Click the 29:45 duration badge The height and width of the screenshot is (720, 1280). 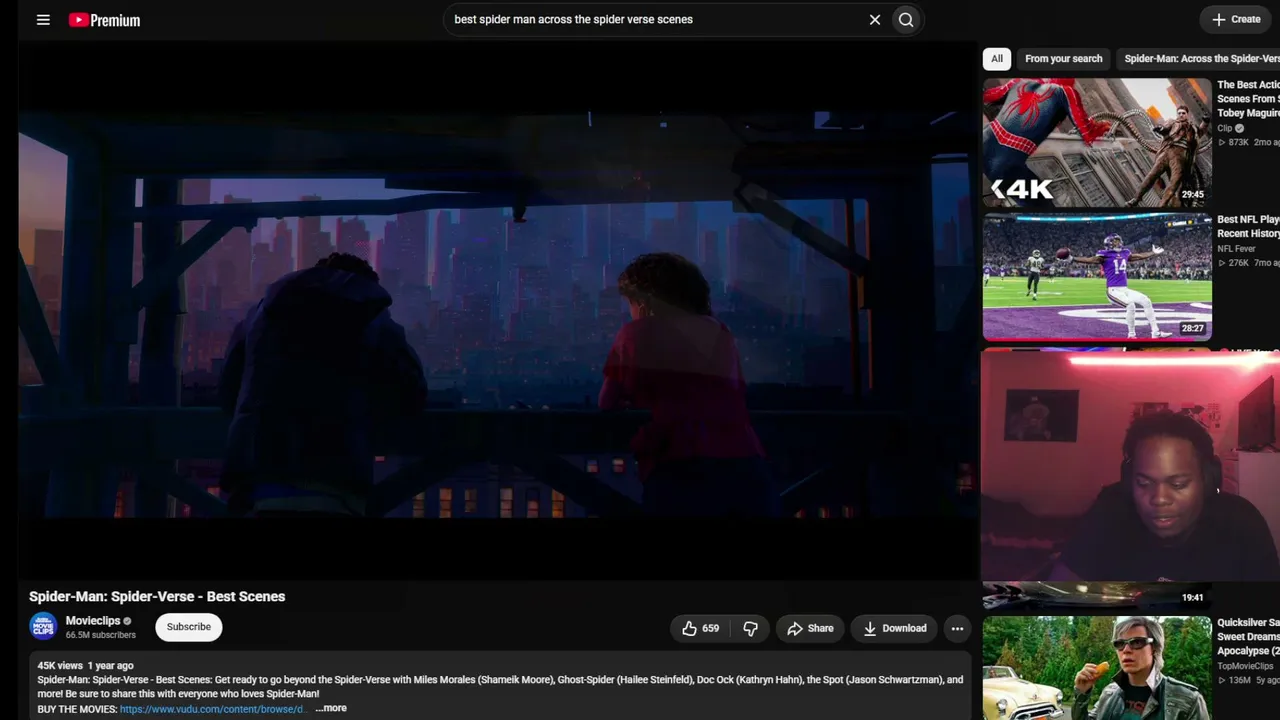1192,195
